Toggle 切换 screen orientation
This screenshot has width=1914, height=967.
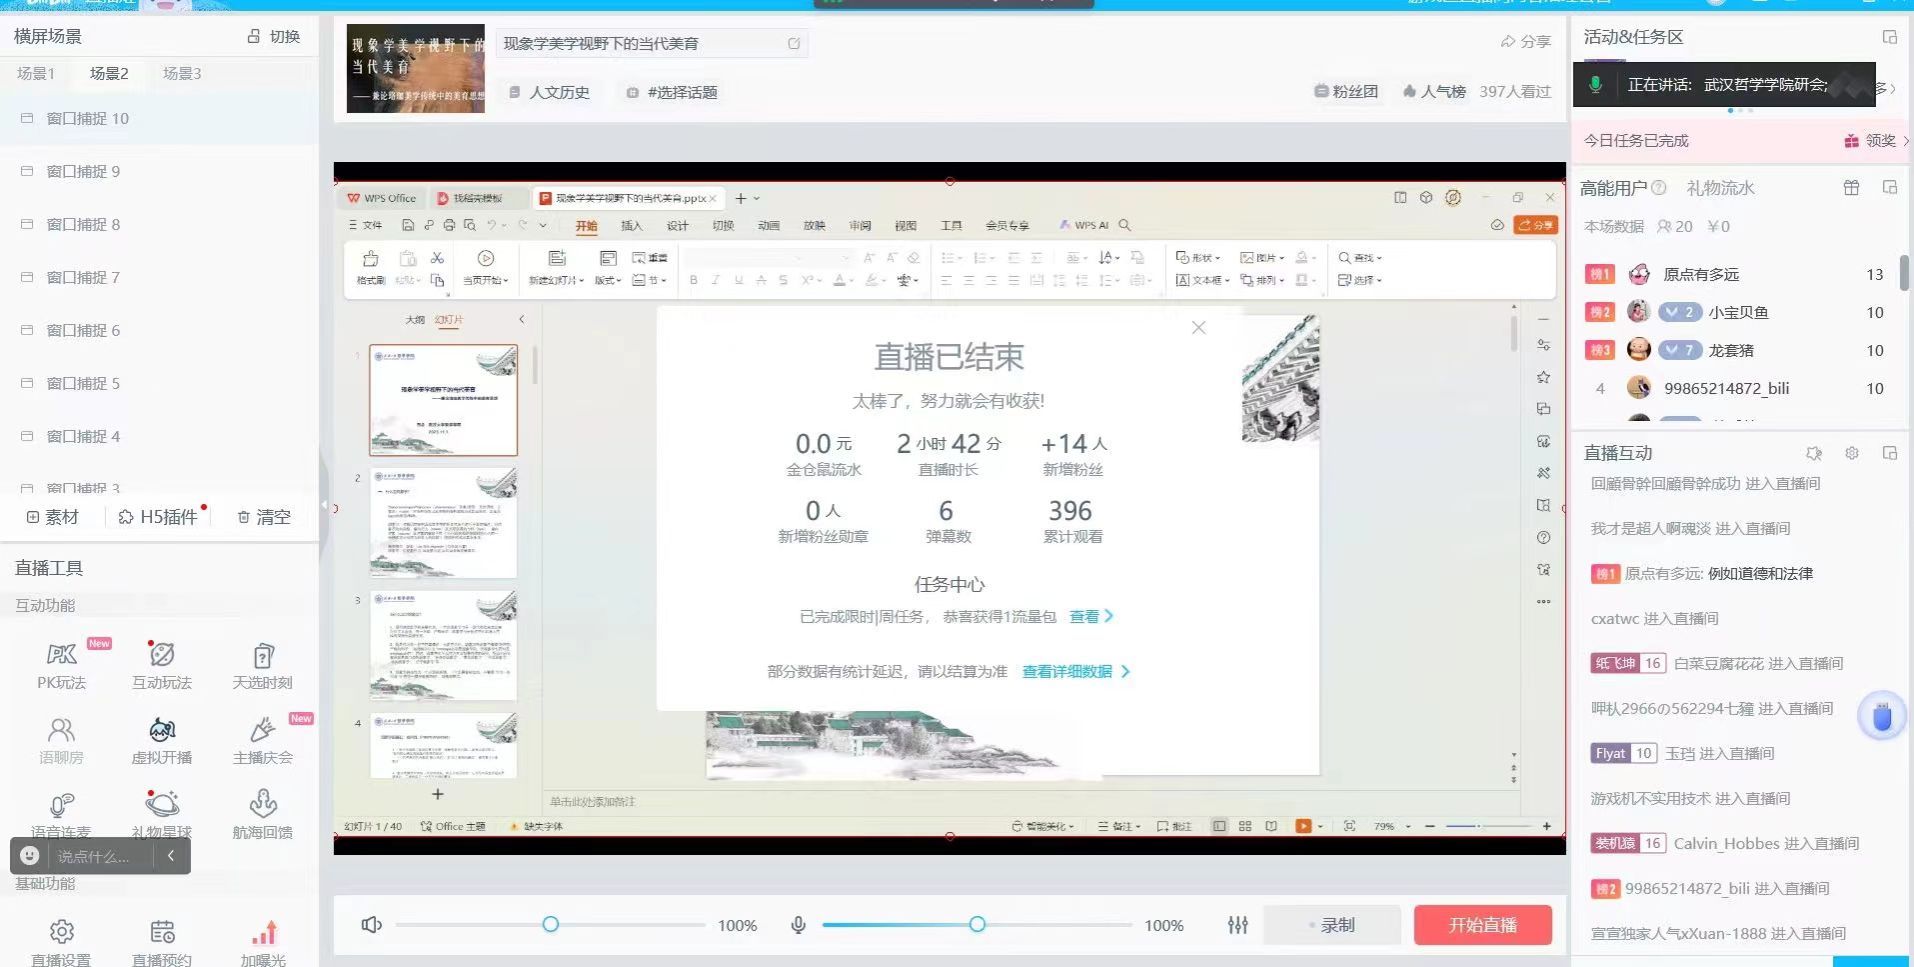[274, 36]
